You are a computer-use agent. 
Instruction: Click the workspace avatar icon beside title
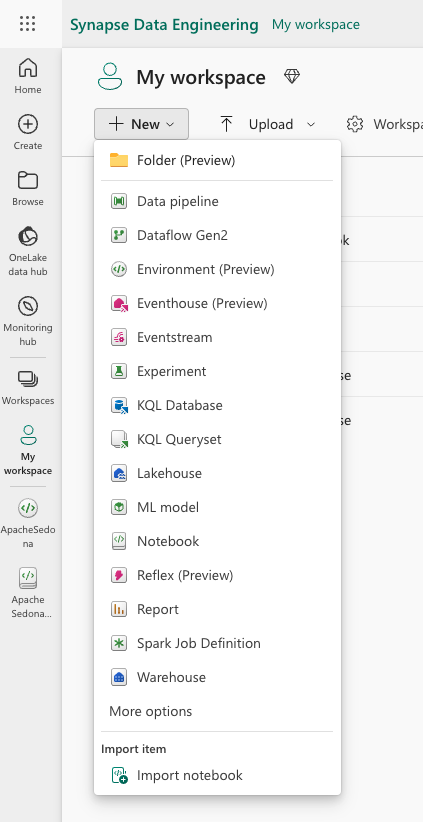tap(110, 76)
